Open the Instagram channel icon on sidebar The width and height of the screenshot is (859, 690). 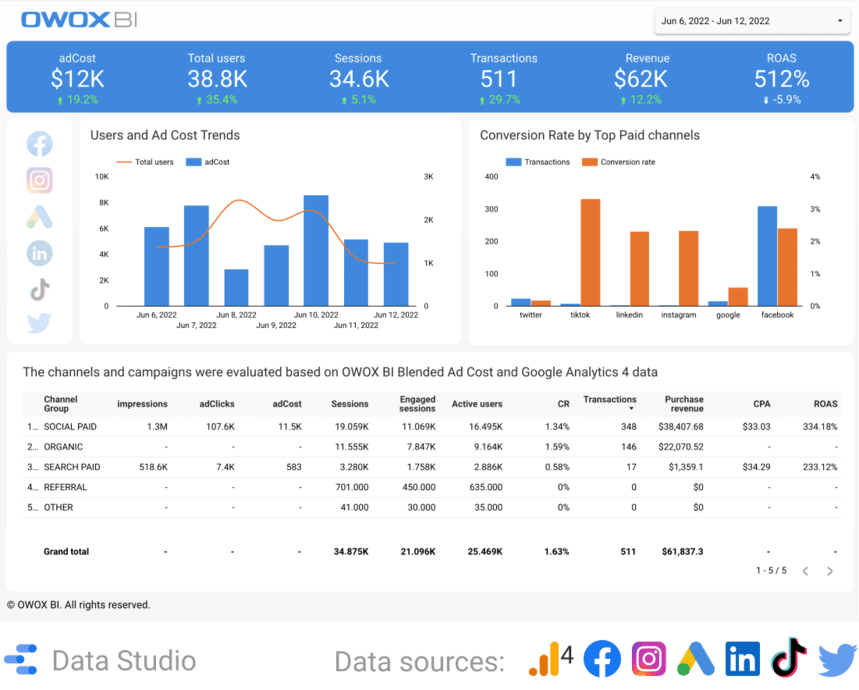tap(39, 180)
